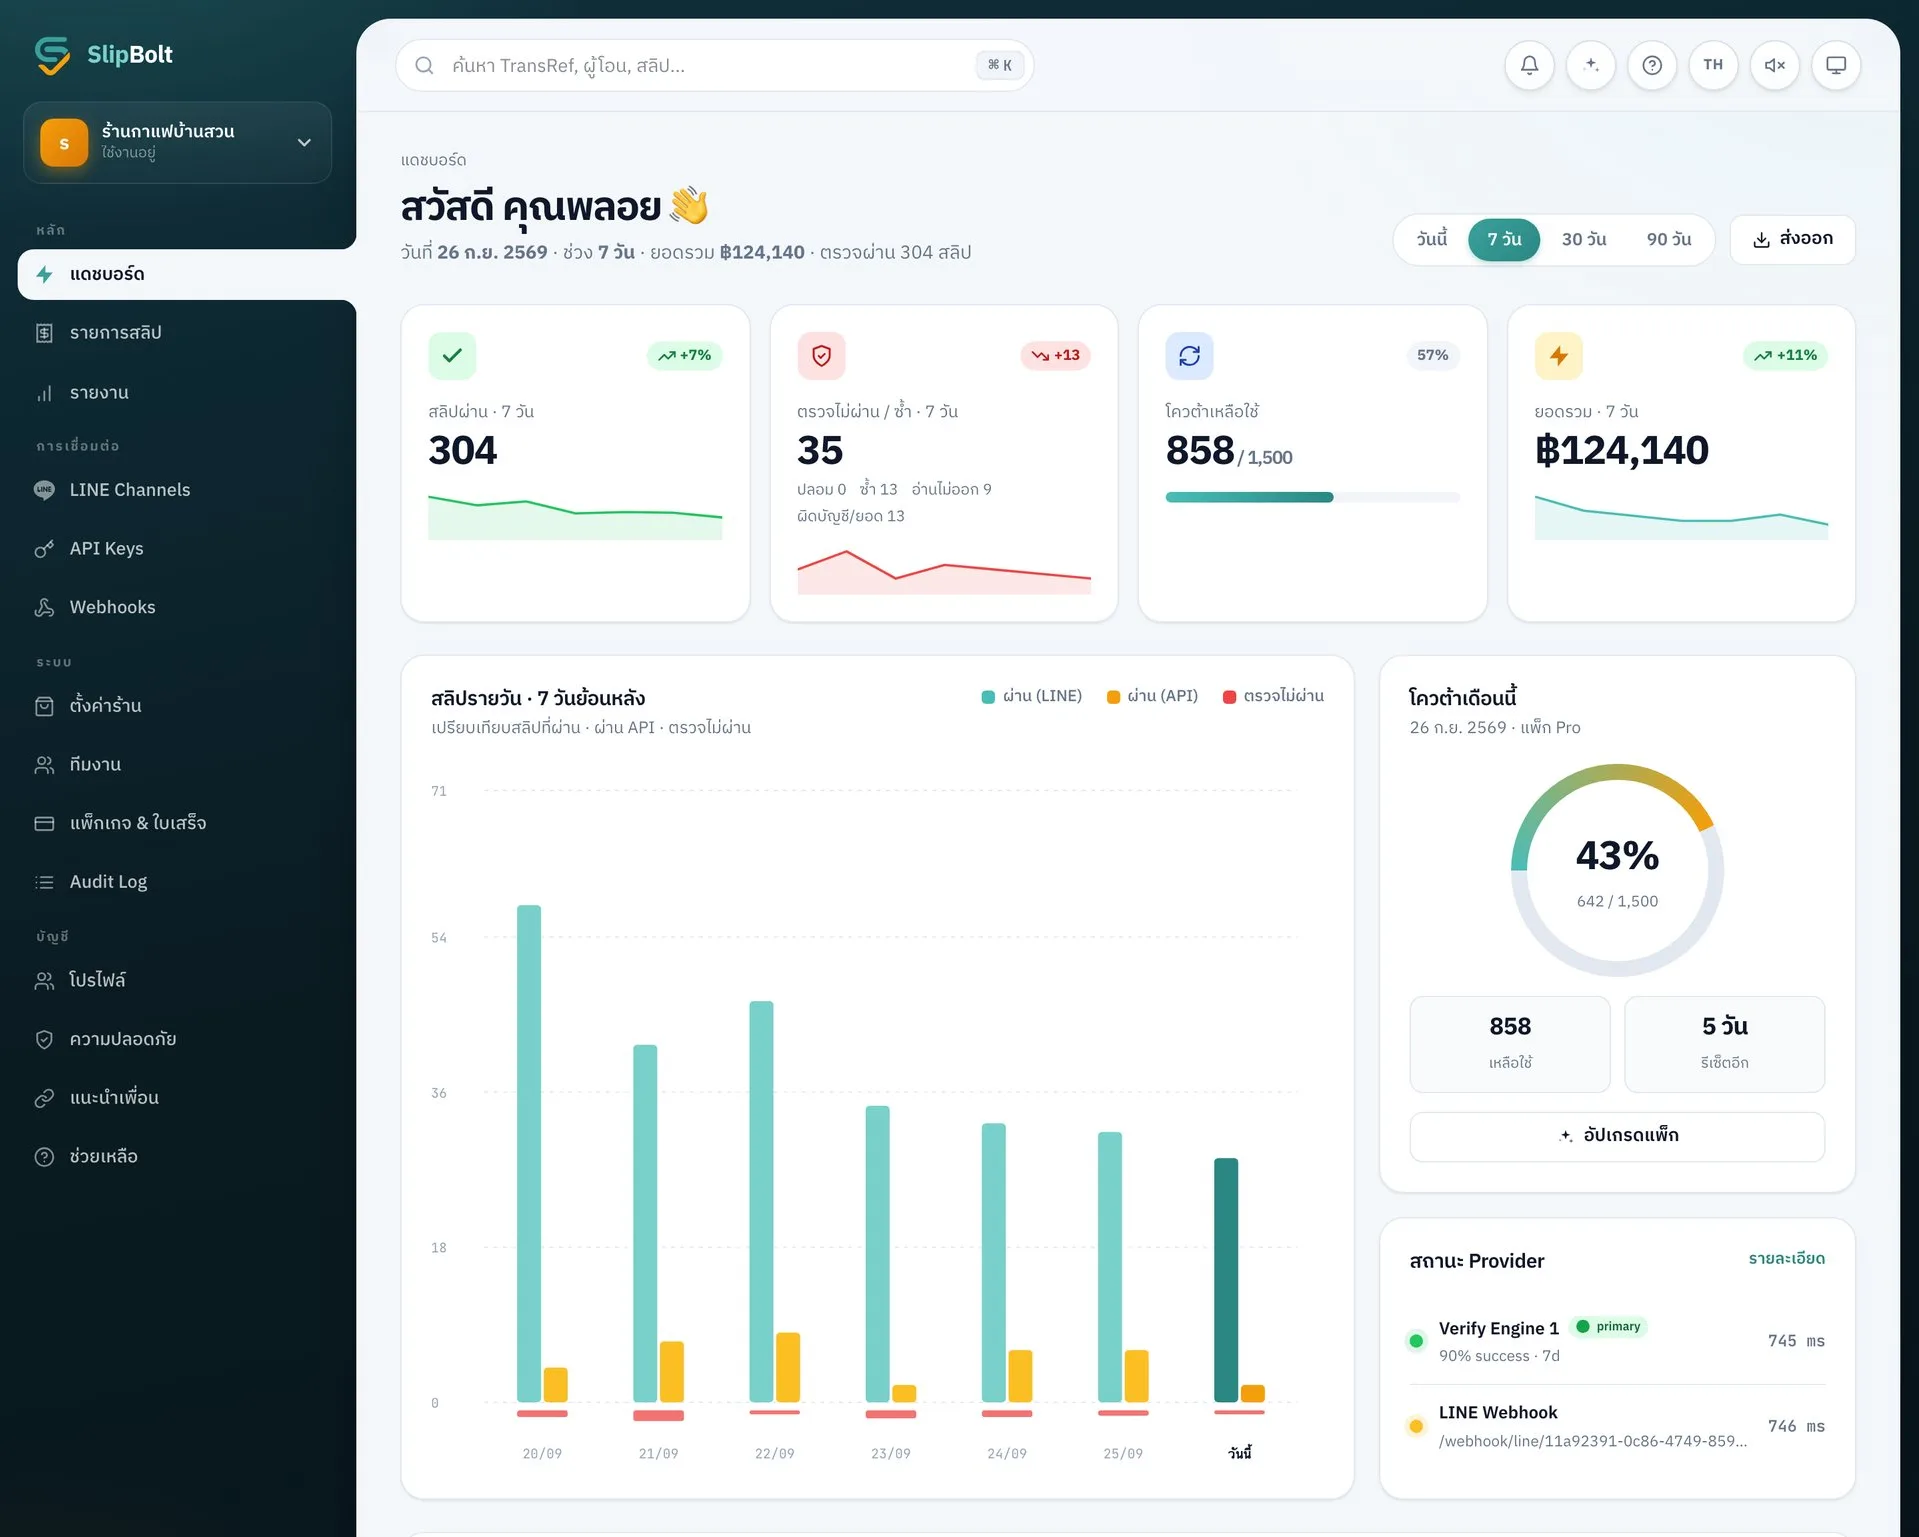
Task: Toggle ตรวจไม่ผ่าน legend swatch
Action: 1229,697
